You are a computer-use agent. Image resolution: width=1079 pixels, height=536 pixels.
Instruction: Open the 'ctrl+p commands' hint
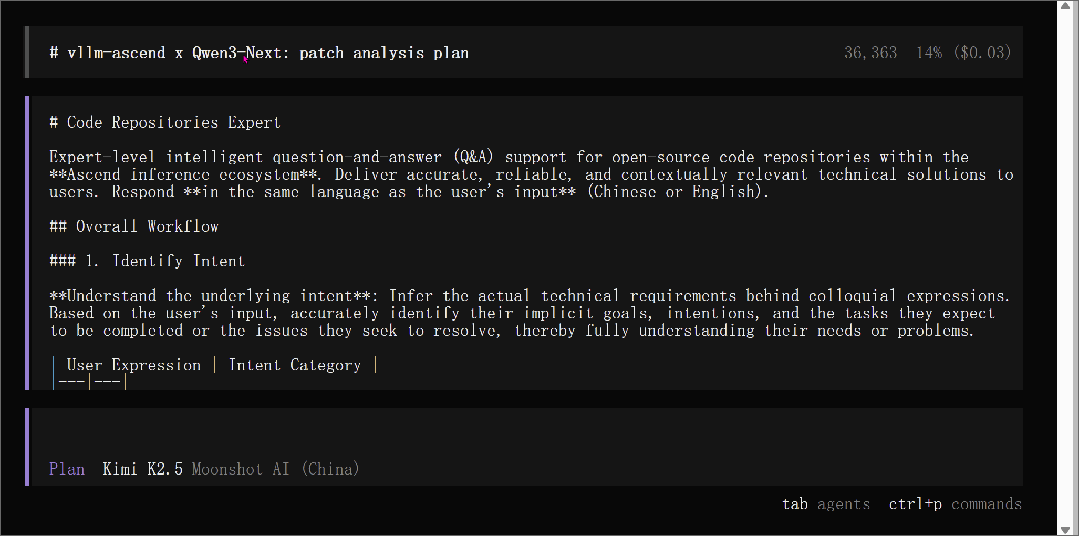tap(955, 504)
